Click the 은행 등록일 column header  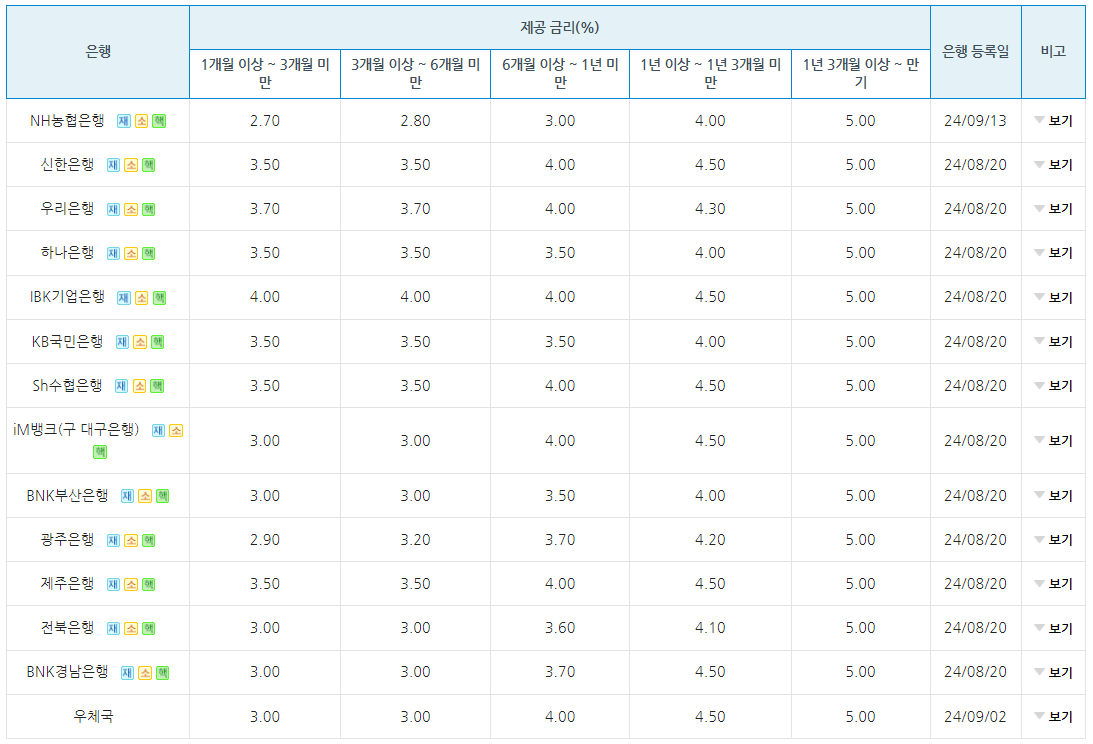coord(975,52)
